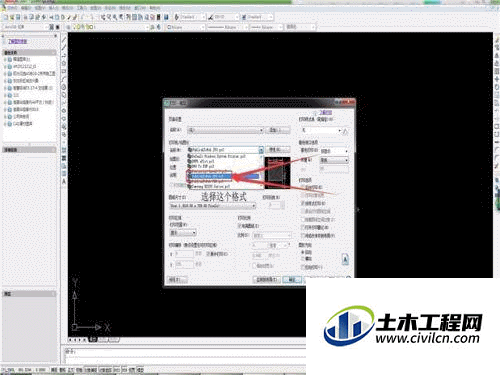
Task: Open the plot style table dropdown
Action: pos(321,131)
